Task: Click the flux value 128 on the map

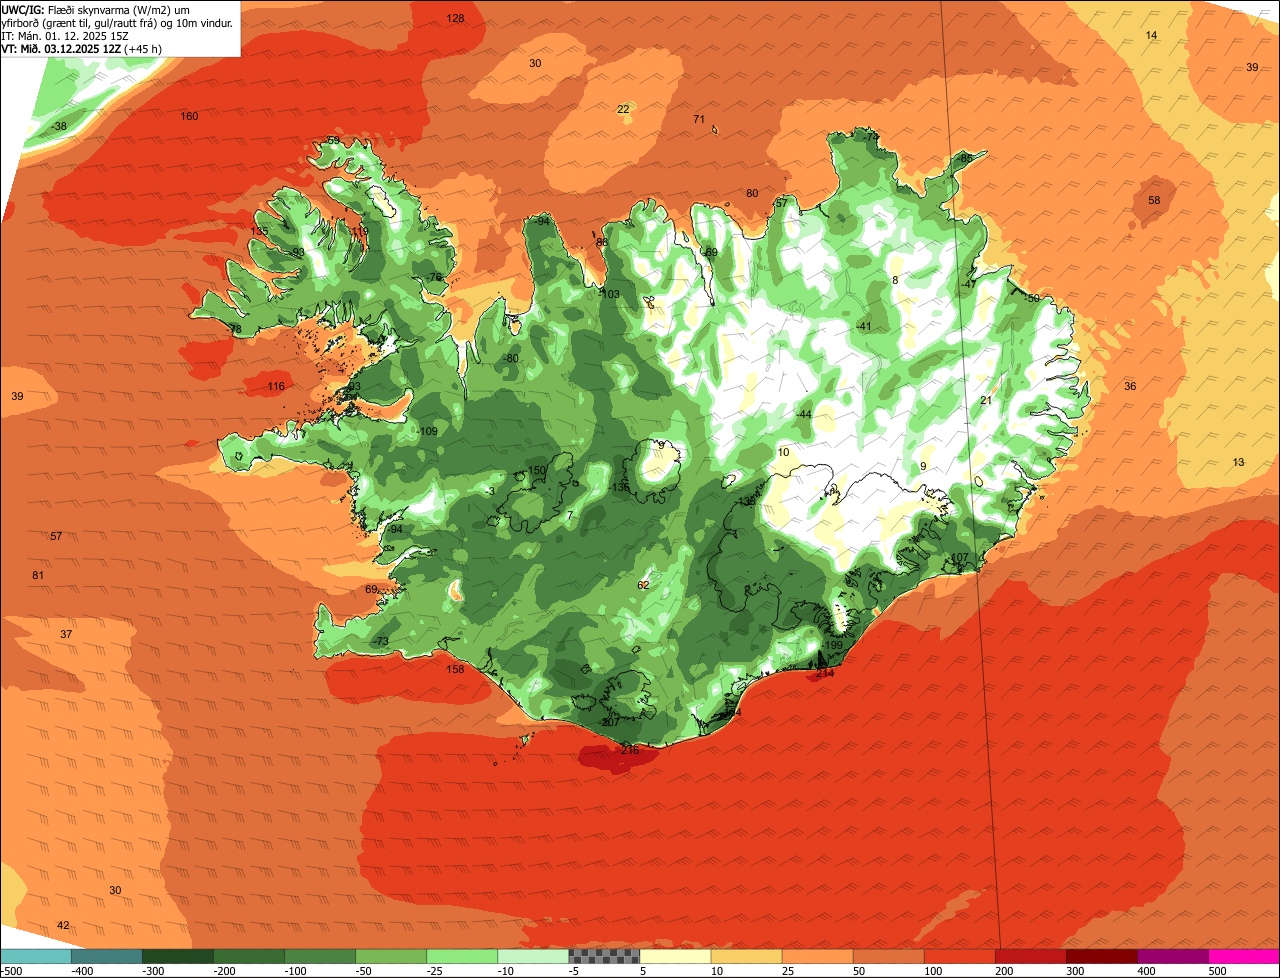Action: coord(455,18)
